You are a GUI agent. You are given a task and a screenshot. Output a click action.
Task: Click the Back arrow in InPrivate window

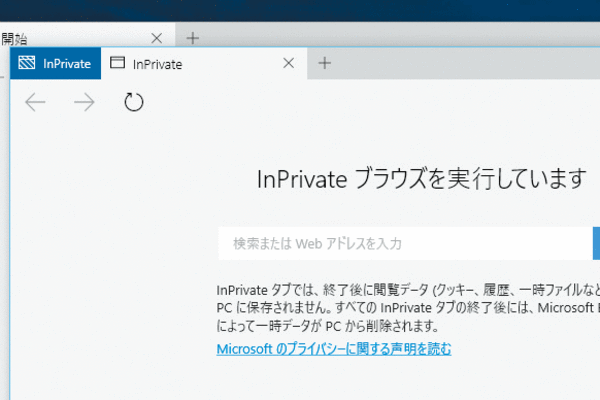coord(35,102)
